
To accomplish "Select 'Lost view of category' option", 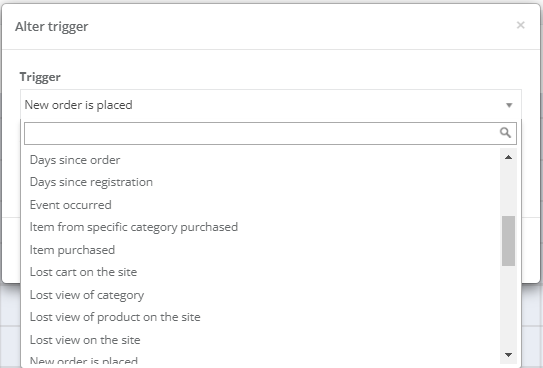I will point(262,295).
